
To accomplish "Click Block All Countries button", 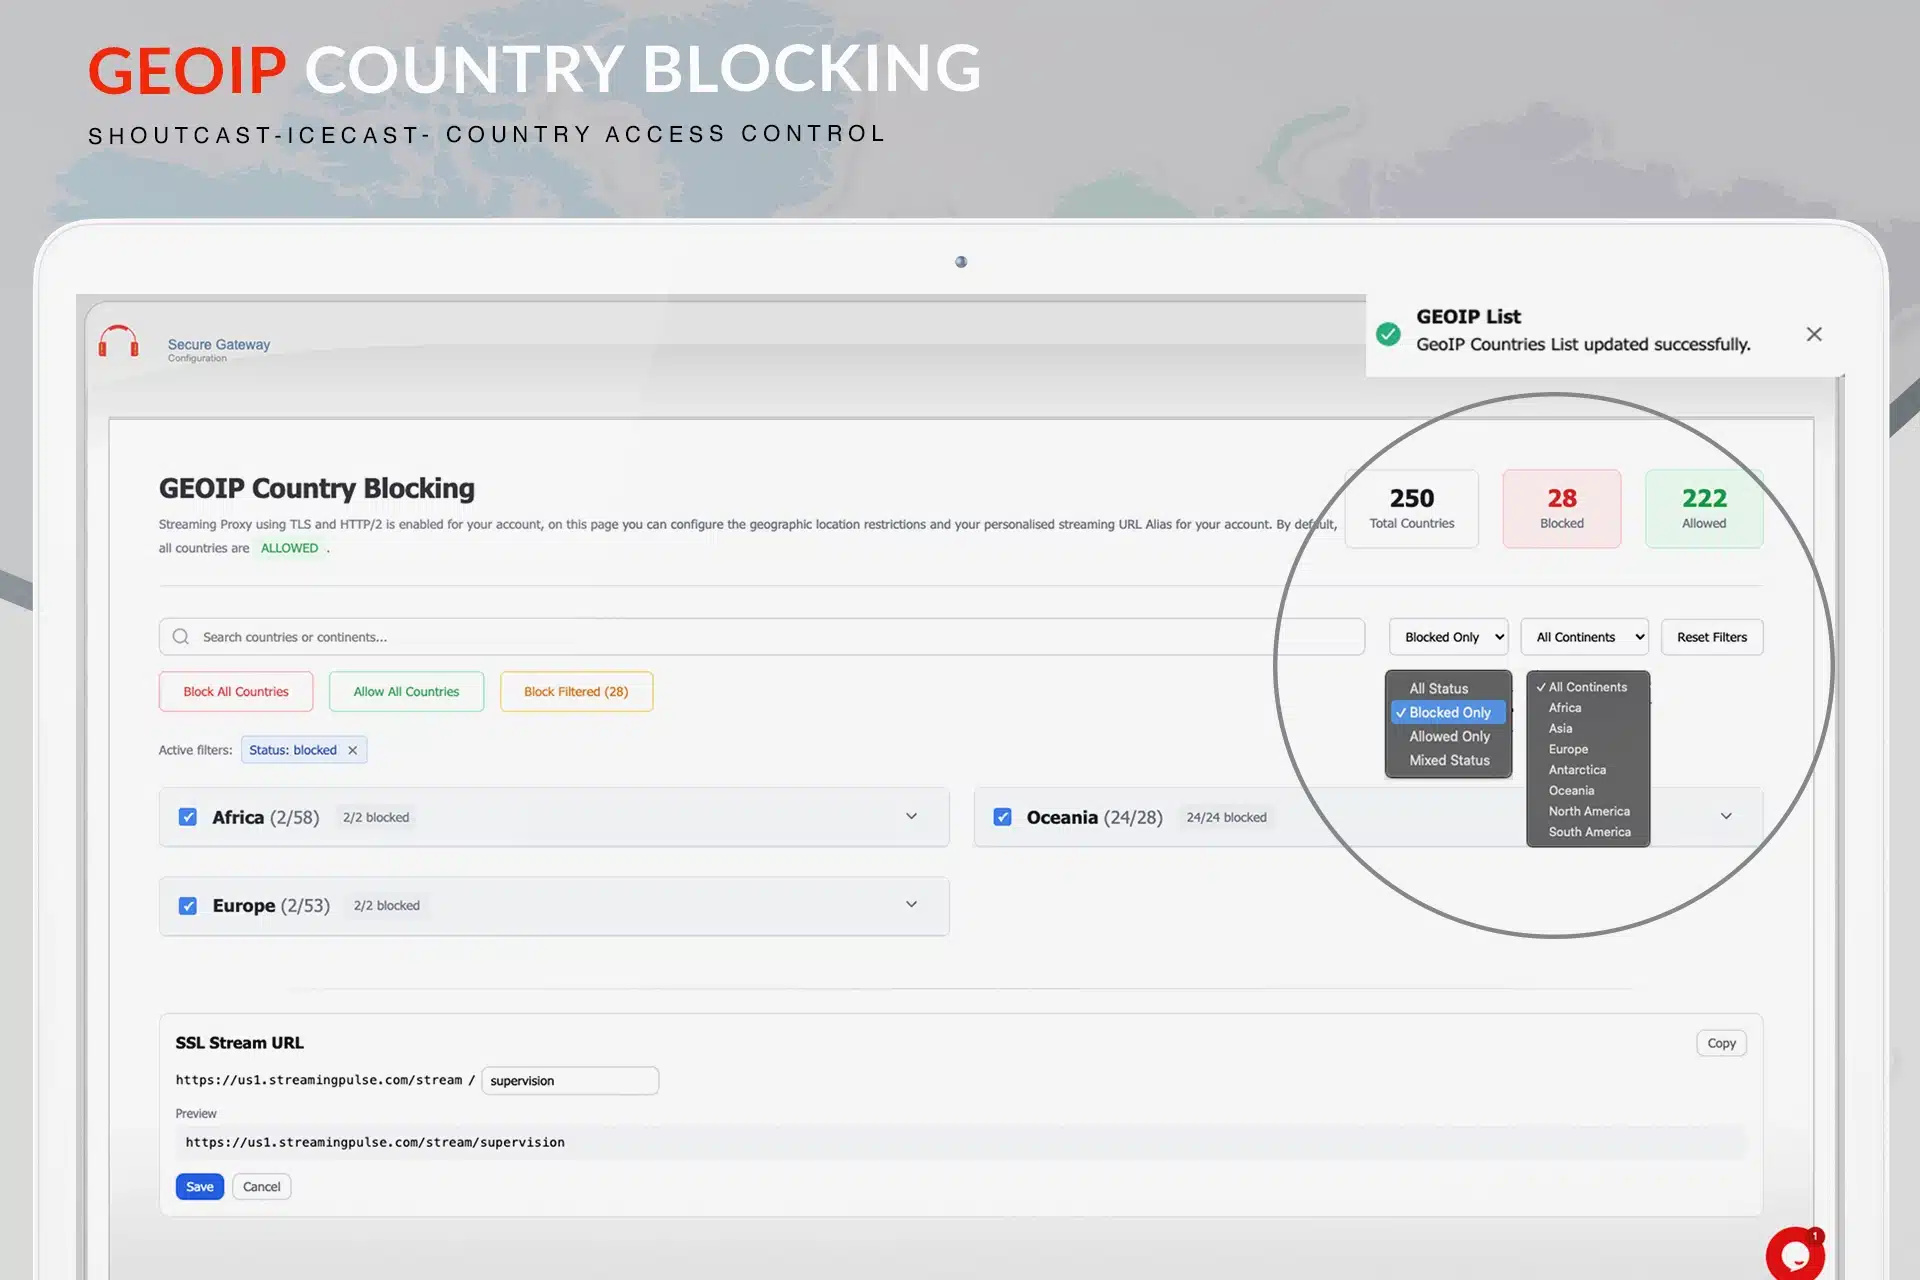I will click(x=236, y=691).
